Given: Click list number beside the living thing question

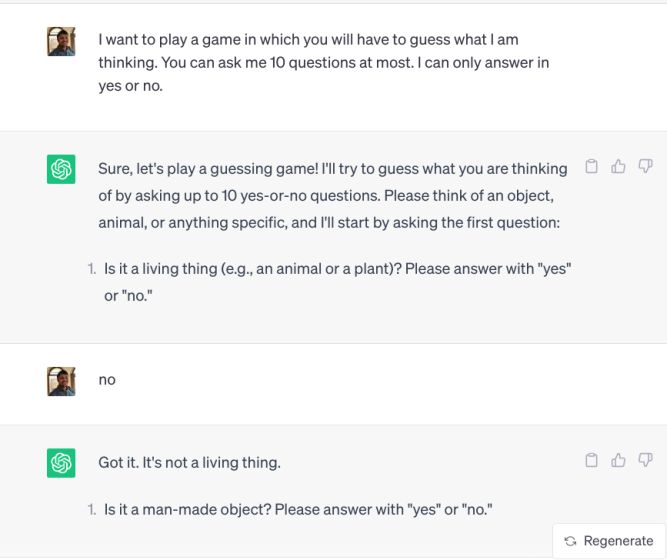Looking at the screenshot, I should pos(92,270).
